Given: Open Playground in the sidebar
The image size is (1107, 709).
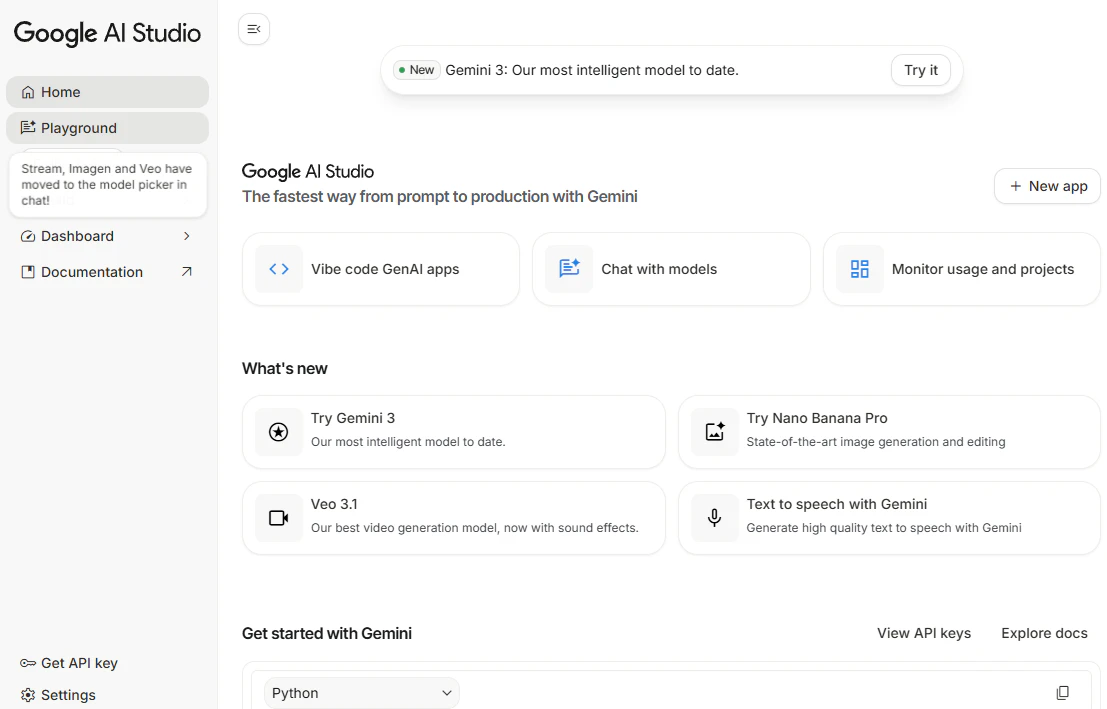Looking at the screenshot, I should 107,128.
